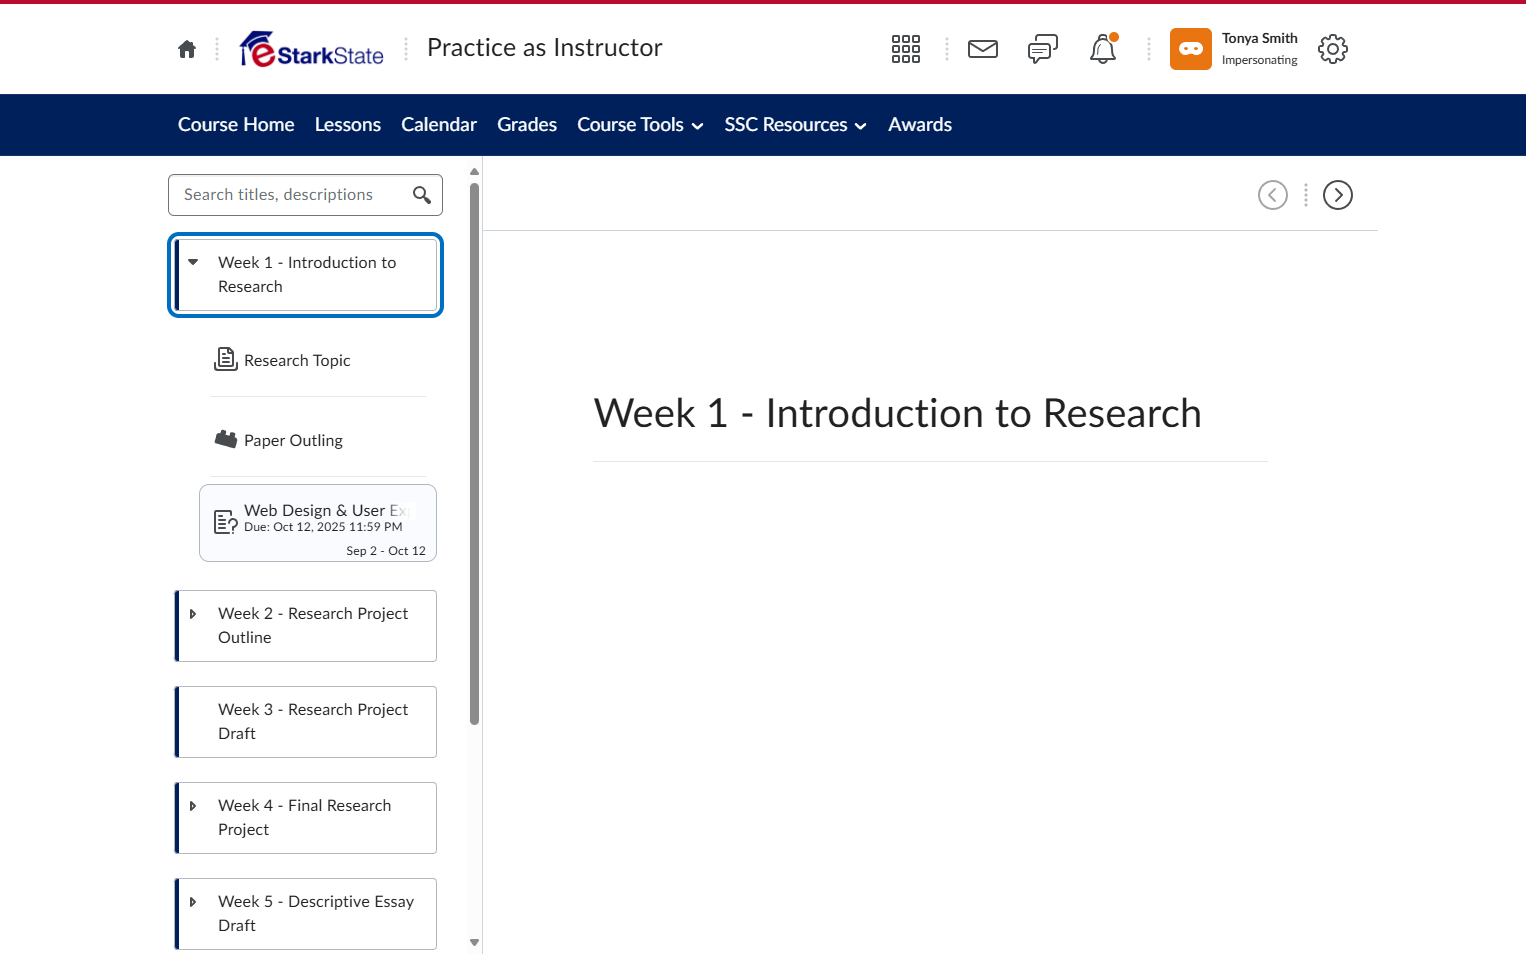This screenshot has height=954, width=1526.
Task: Open the Course Tools dropdown
Action: point(640,125)
